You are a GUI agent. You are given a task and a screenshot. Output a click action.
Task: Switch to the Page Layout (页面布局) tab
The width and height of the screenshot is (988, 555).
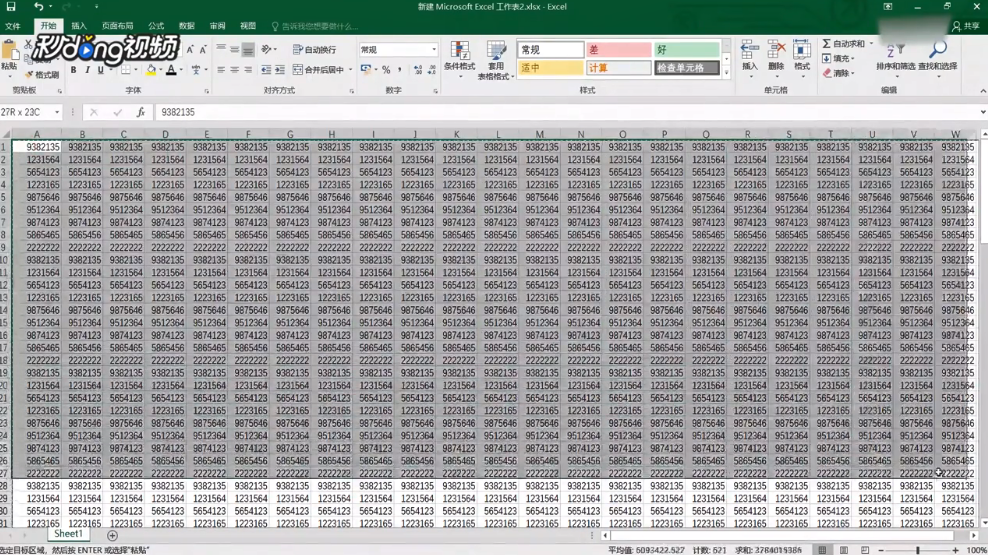pos(117,26)
